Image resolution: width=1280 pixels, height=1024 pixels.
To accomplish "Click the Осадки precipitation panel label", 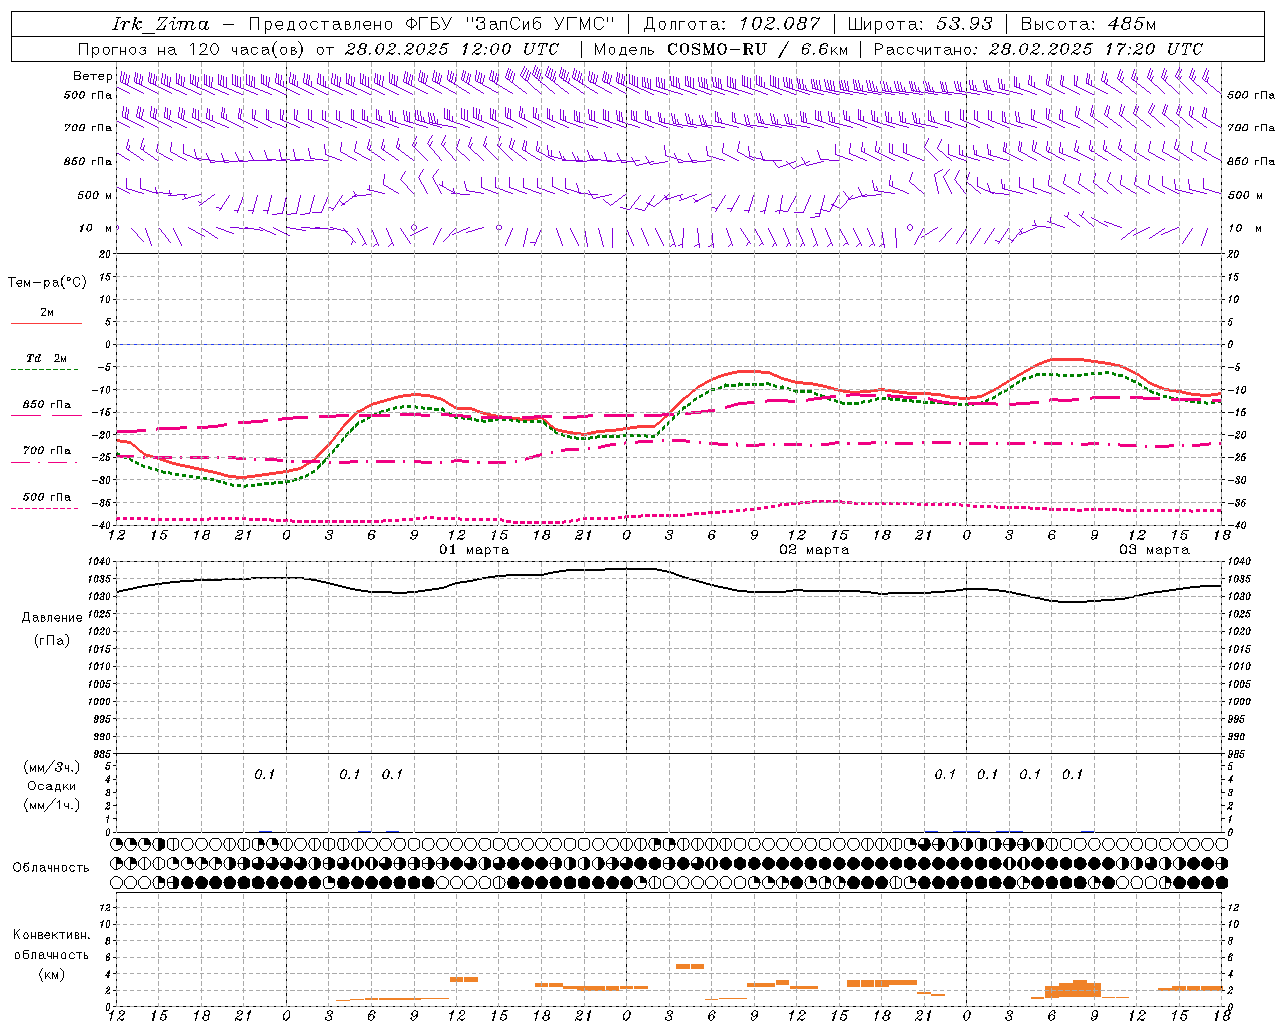I will [x=51, y=786].
